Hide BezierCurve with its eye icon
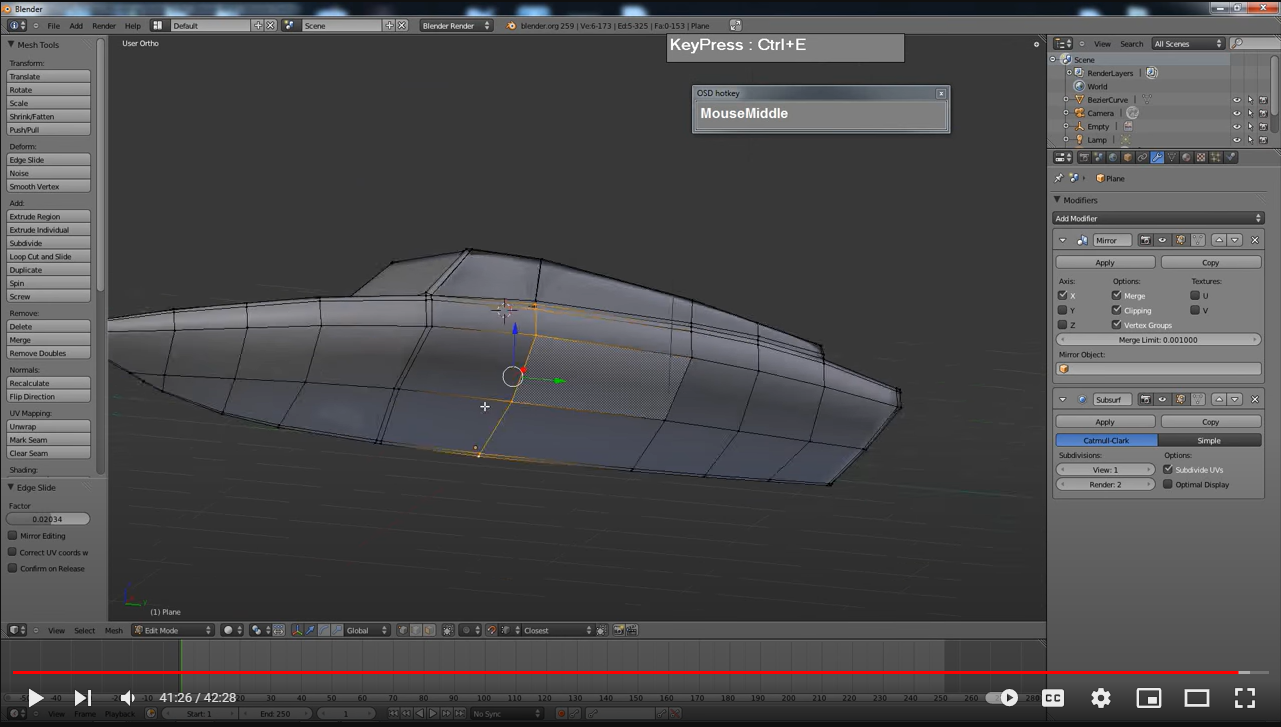1281x727 pixels. (1237, 100)
